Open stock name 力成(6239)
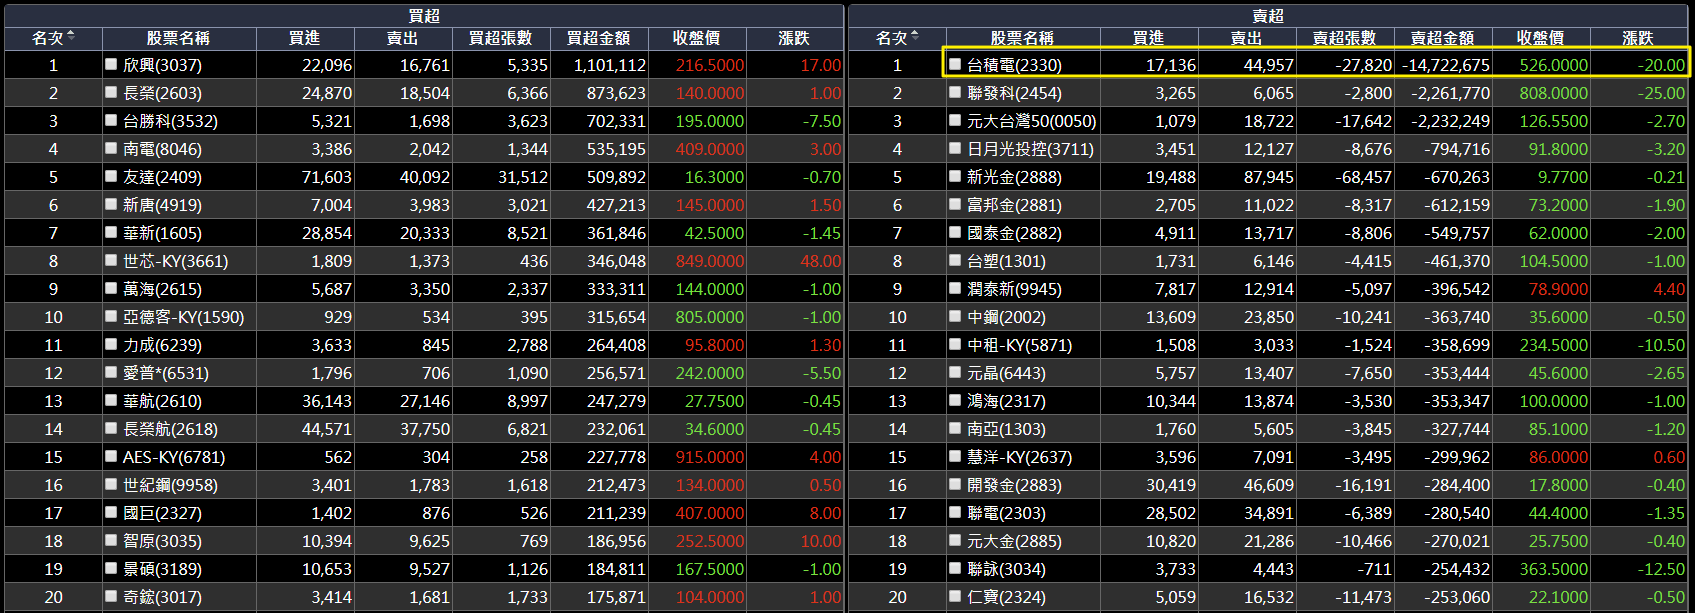Screen dimensions: 1695x613 162,345
